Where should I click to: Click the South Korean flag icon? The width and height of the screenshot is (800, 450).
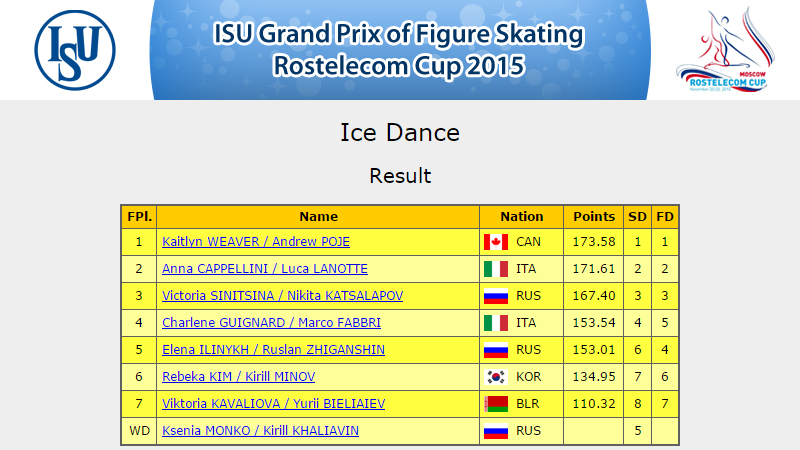pyautogui.click(x=496, y=377)
